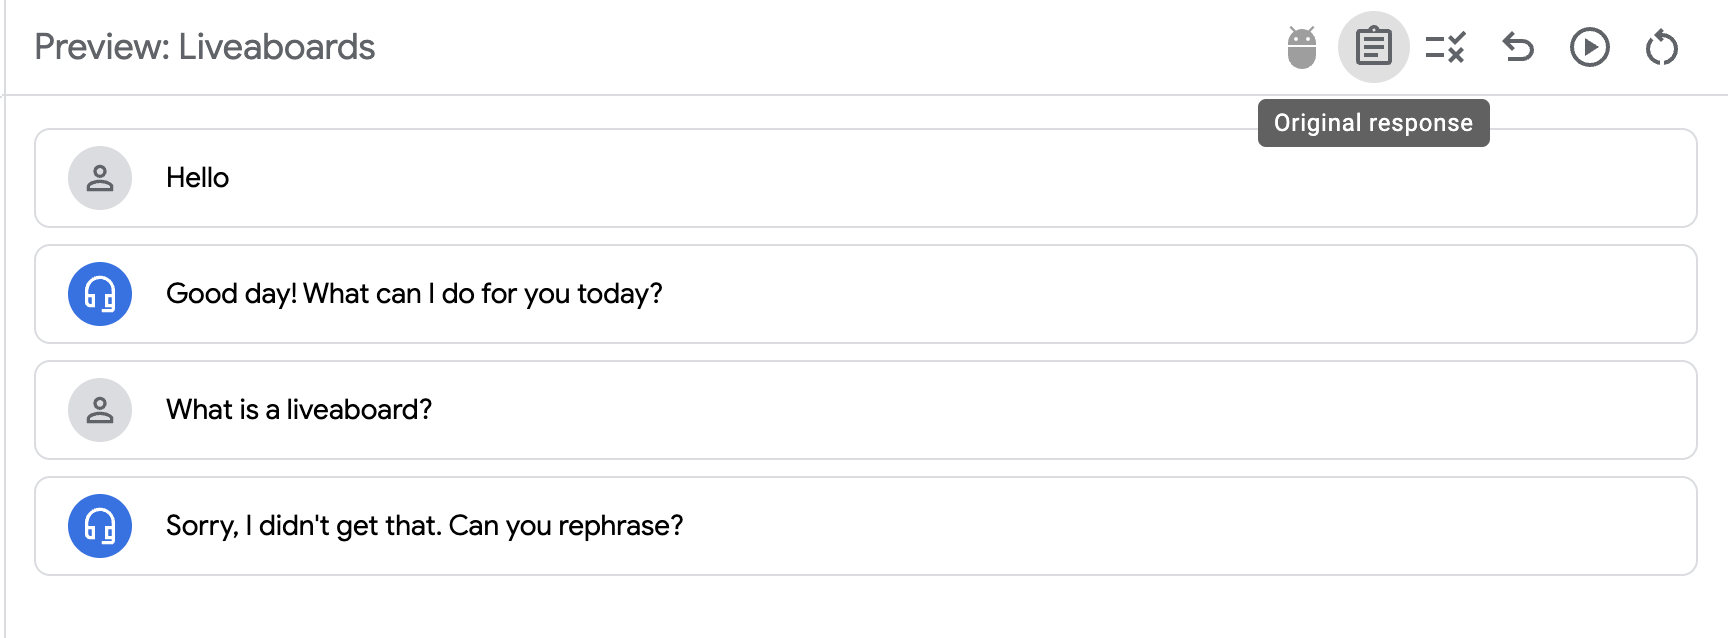Undo the last conversation turn
Screen dimensions: 1728x638
(x=1517, y=47)
